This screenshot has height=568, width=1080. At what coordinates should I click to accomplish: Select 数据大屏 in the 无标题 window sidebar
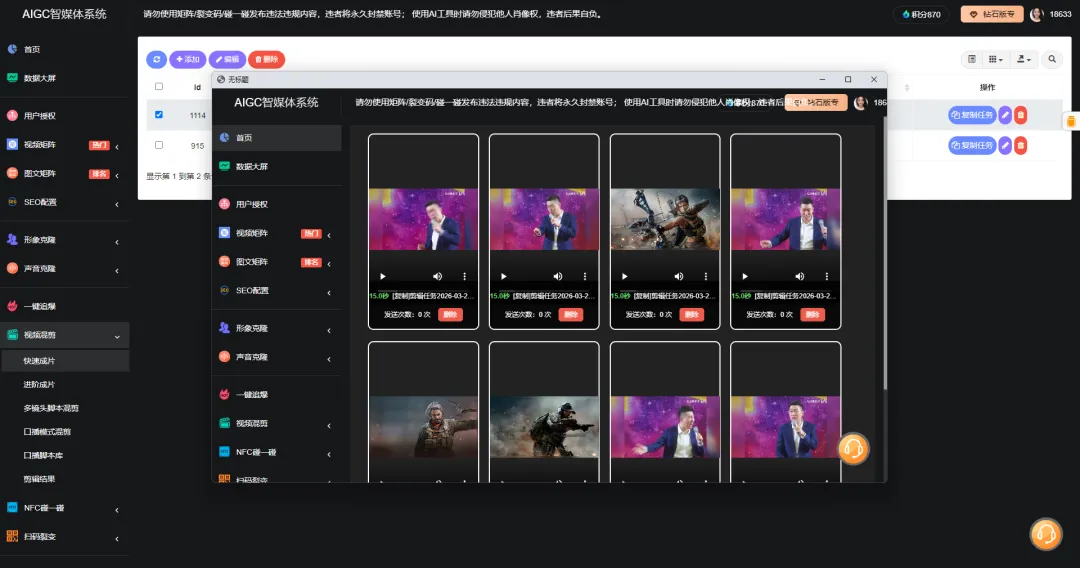276,167
